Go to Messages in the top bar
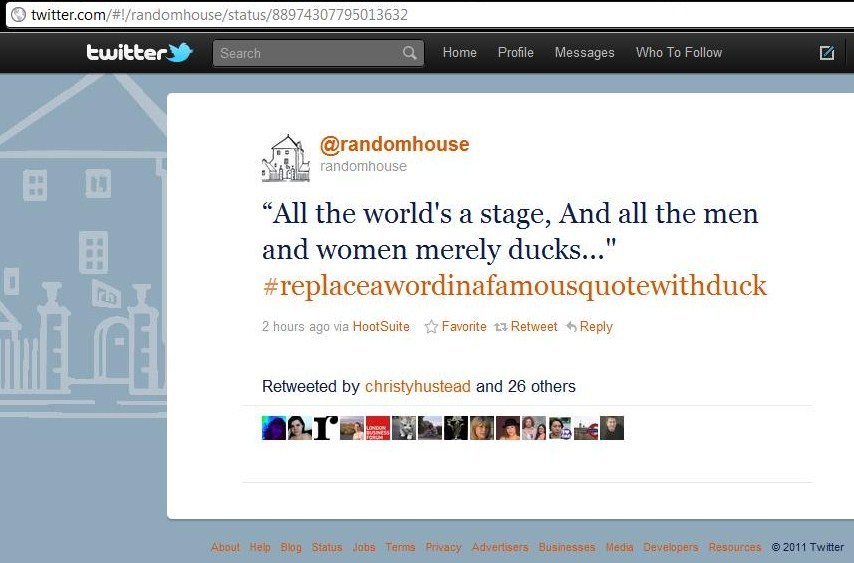The image size is (854, 563). coord(584,52)
